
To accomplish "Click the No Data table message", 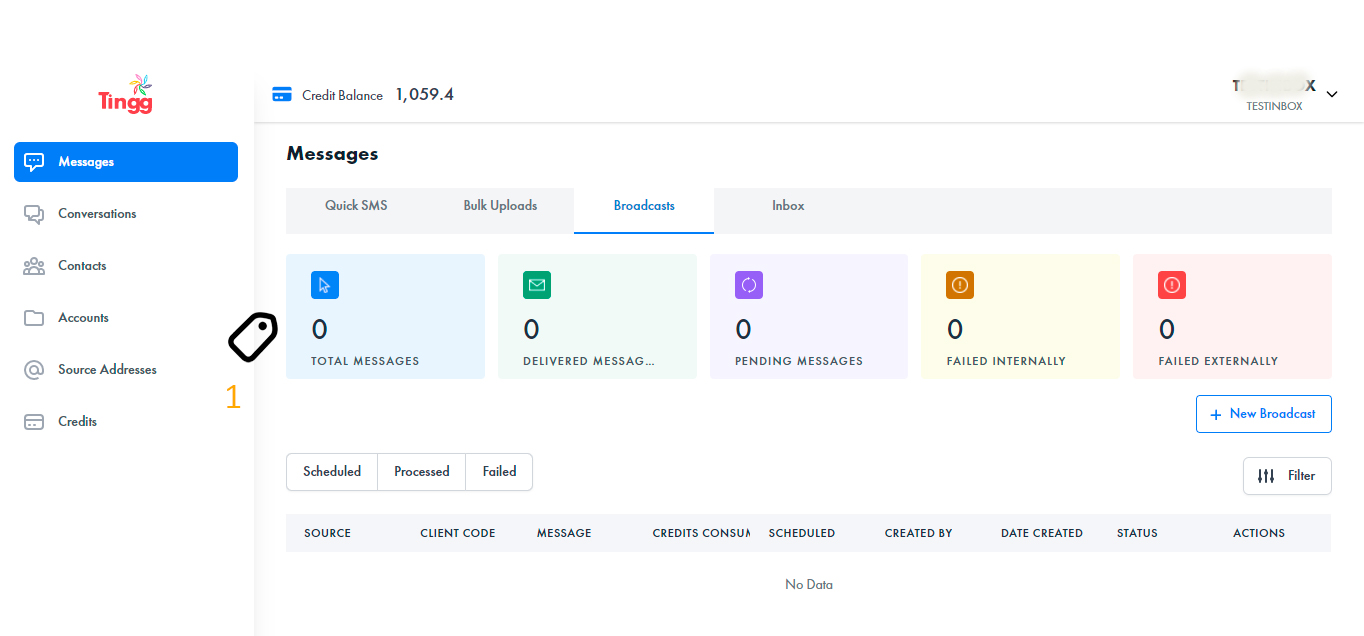I will (x=809, y=585).
